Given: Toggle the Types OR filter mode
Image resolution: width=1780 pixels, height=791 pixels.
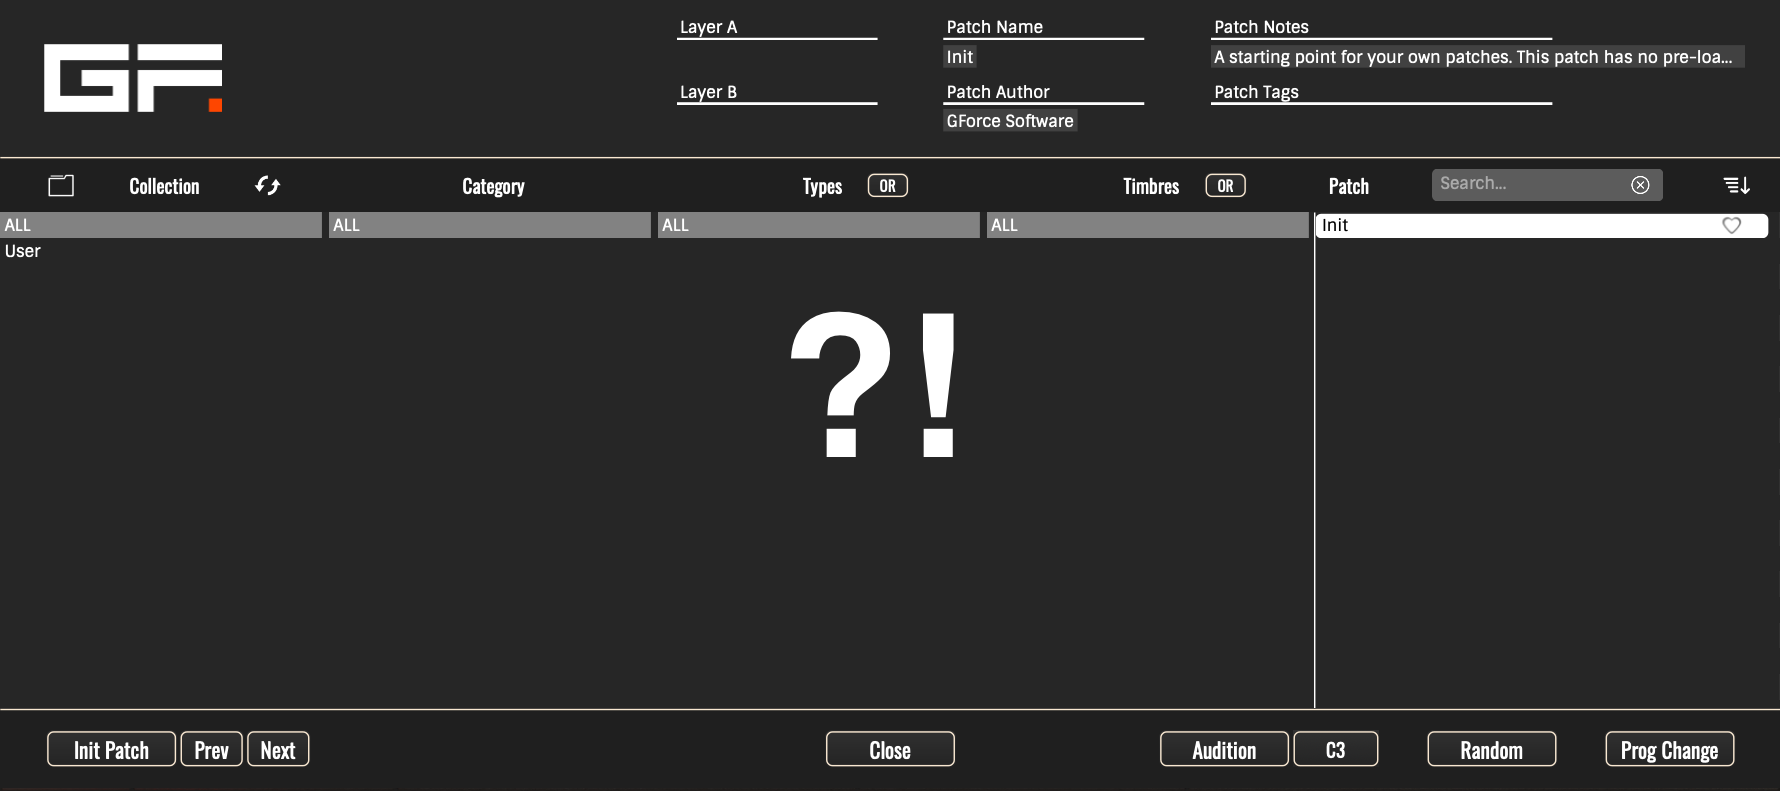Looking at the screenshot, I should click(887, 186).
